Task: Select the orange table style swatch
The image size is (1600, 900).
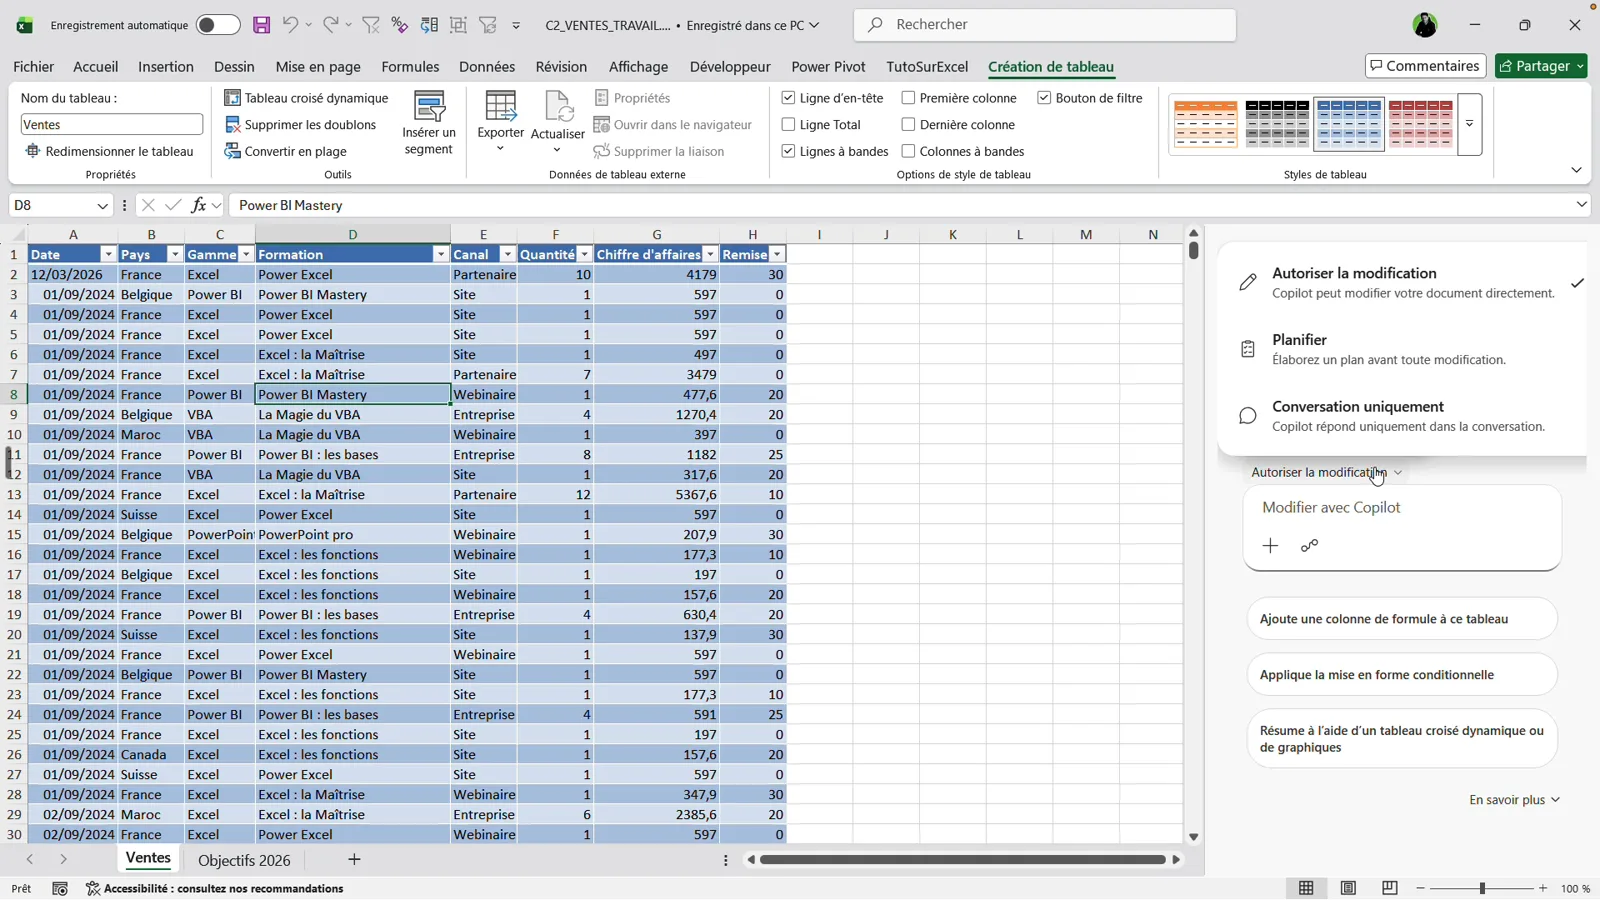Action: pyautogui.click(x=1206, y=124)
